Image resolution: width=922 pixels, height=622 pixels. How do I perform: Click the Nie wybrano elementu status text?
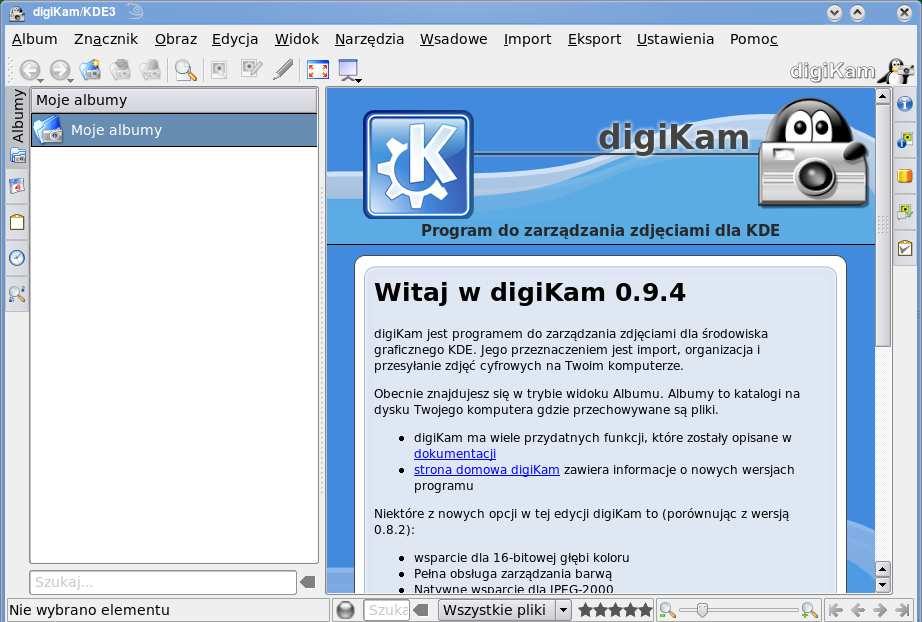pos(89,610)
